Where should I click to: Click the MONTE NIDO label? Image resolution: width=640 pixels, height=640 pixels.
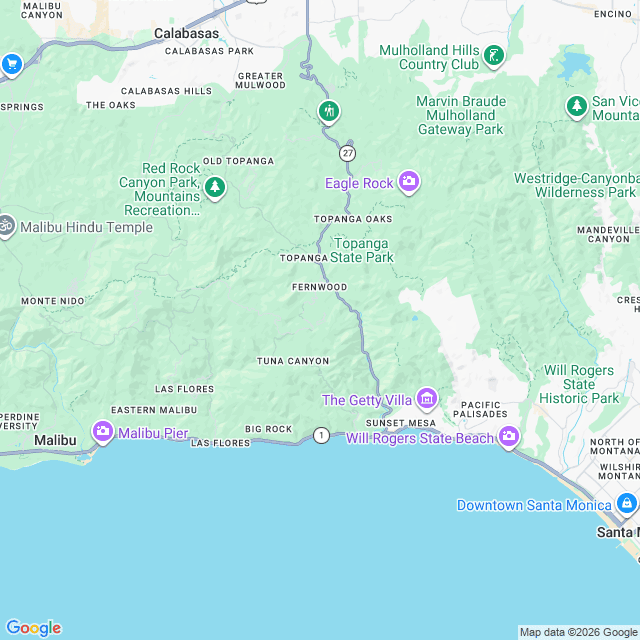(53, 301)
